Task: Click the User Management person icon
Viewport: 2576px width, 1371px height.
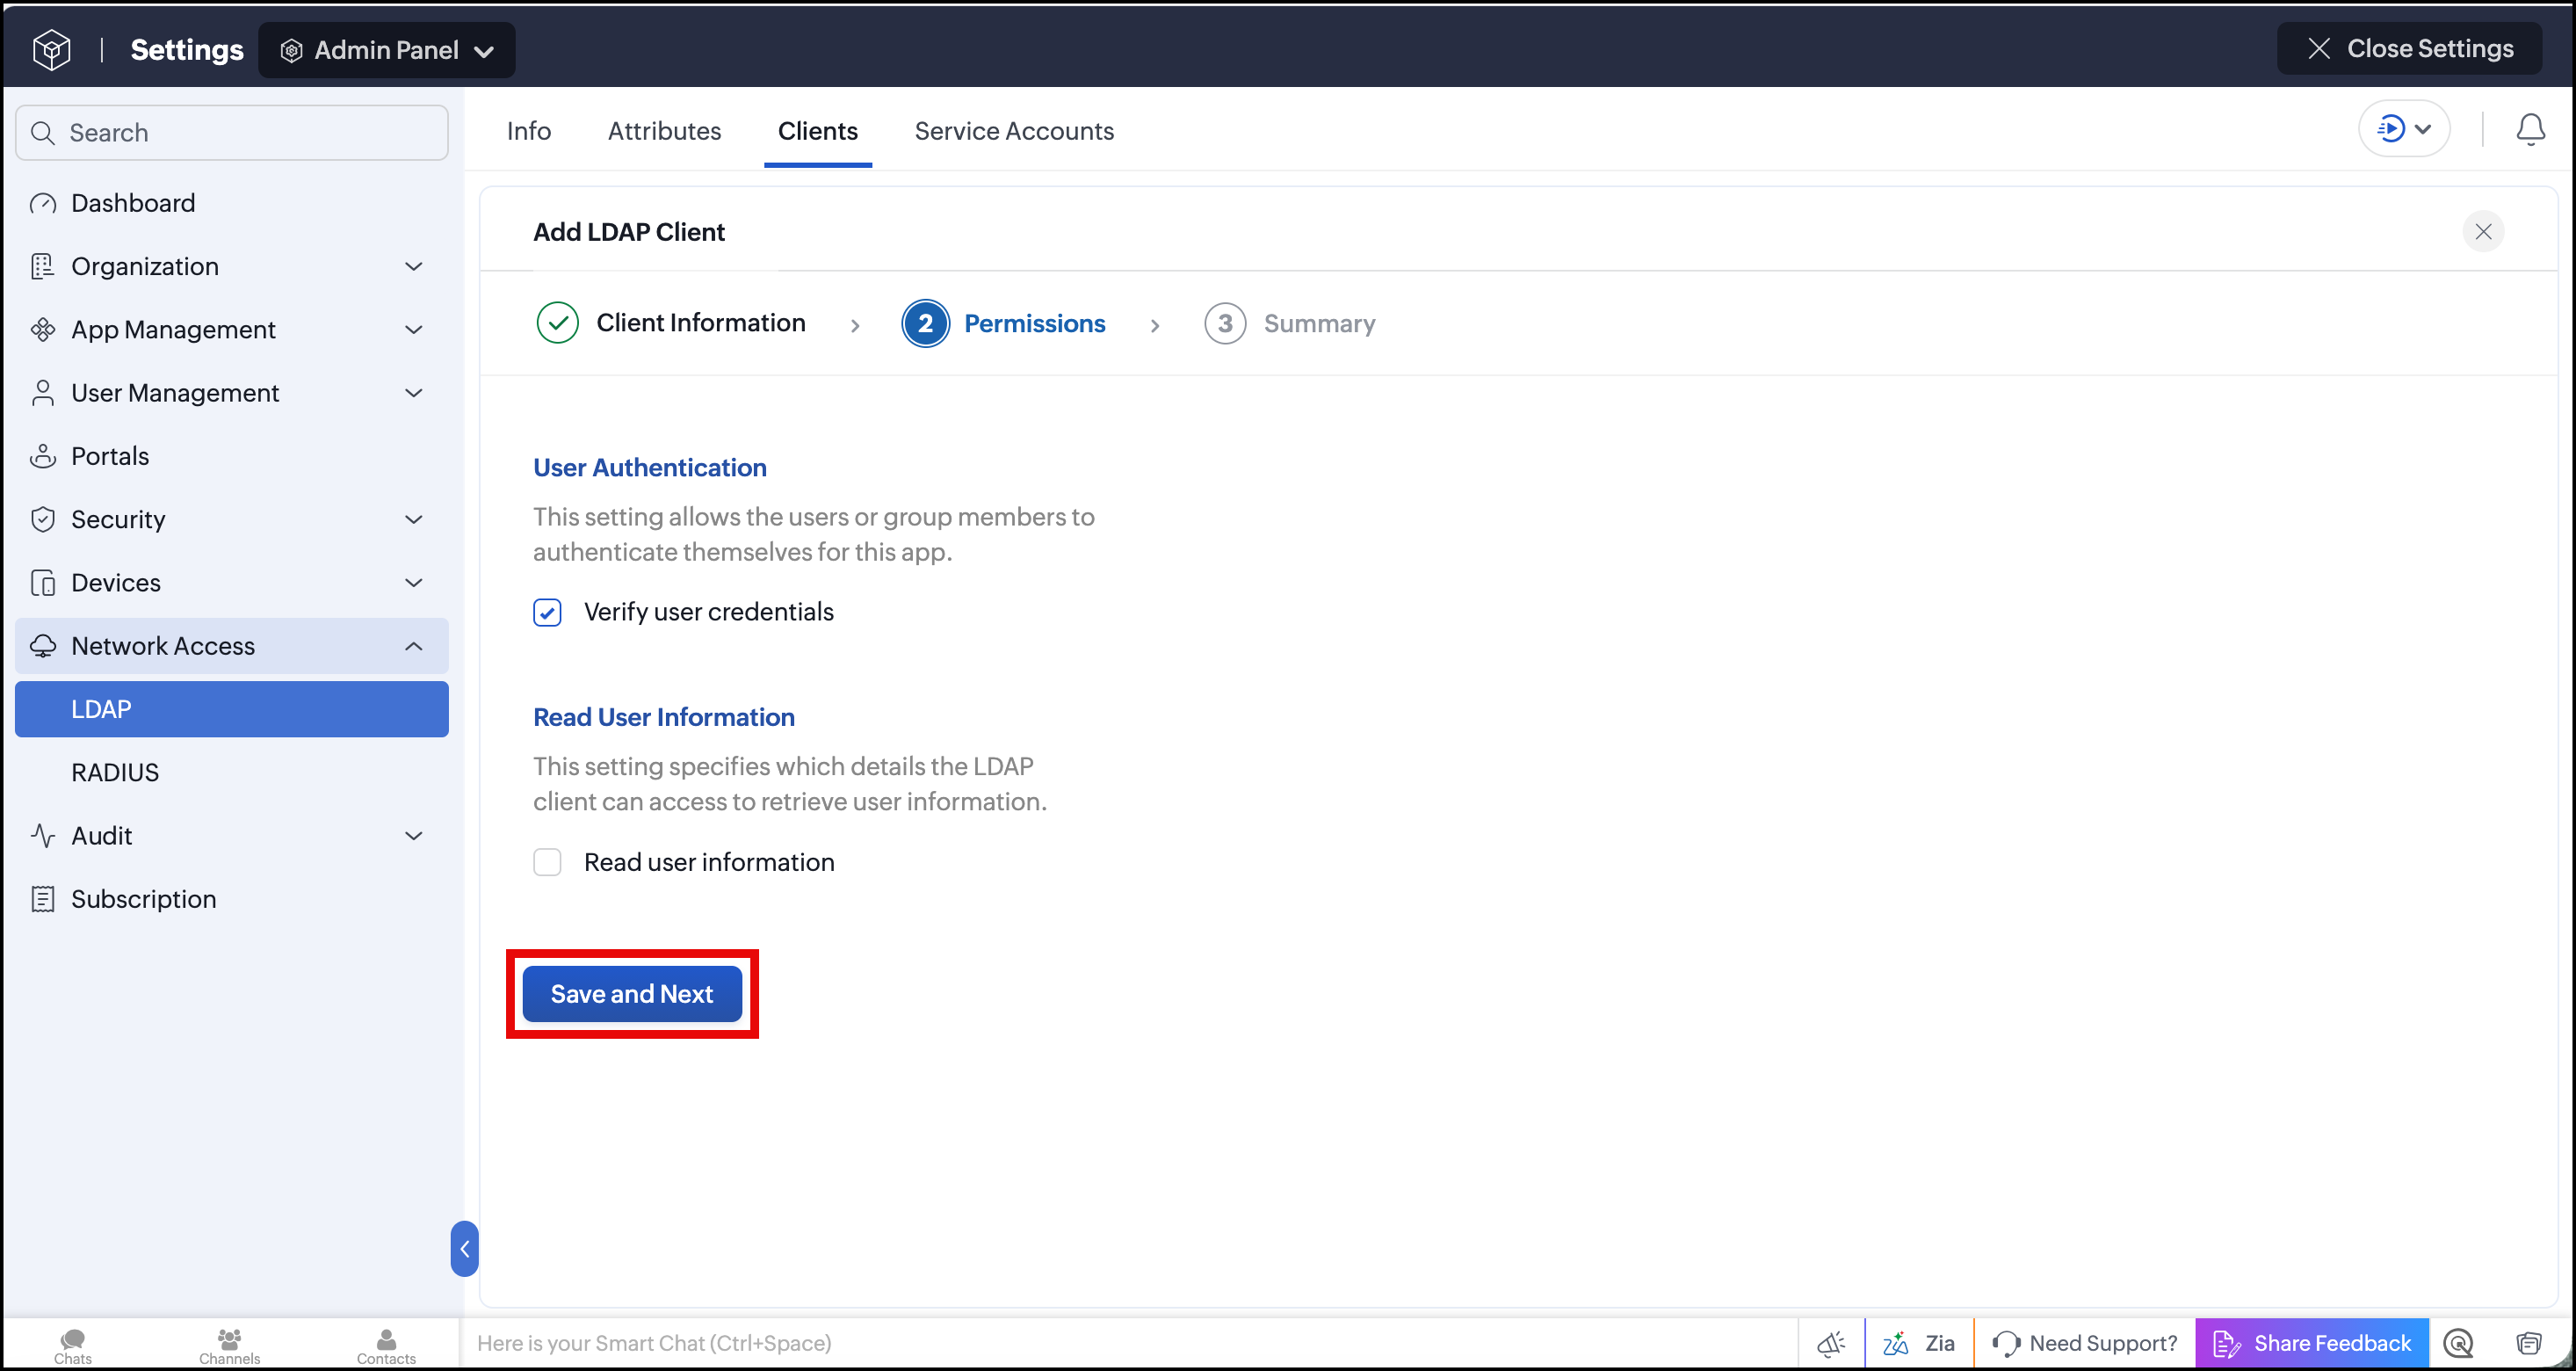Action: pyautogui.click(x=43, y=393)
